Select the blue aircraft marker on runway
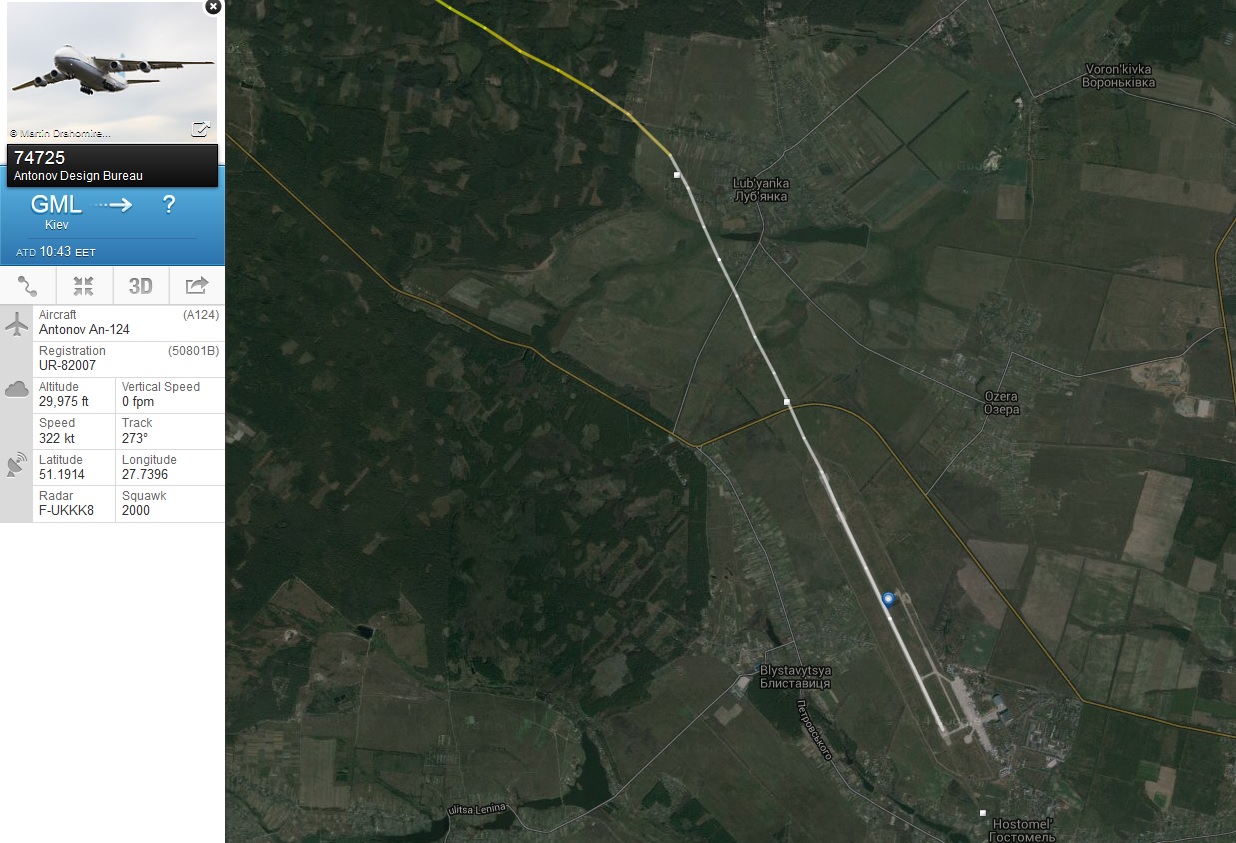Screen dimensions: 1236x843 (x=888, y=599)
